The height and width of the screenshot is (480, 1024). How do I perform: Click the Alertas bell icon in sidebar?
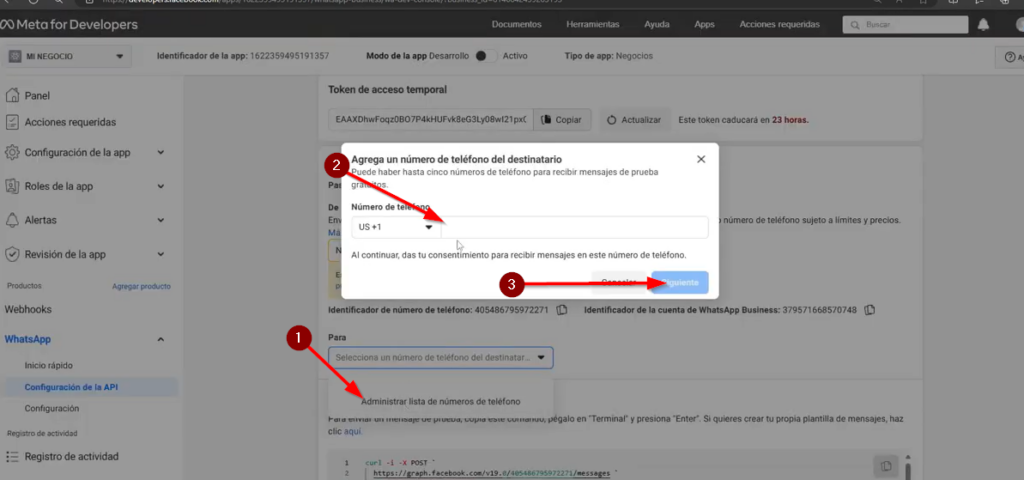pyautogui.click(x=12, y=220)
